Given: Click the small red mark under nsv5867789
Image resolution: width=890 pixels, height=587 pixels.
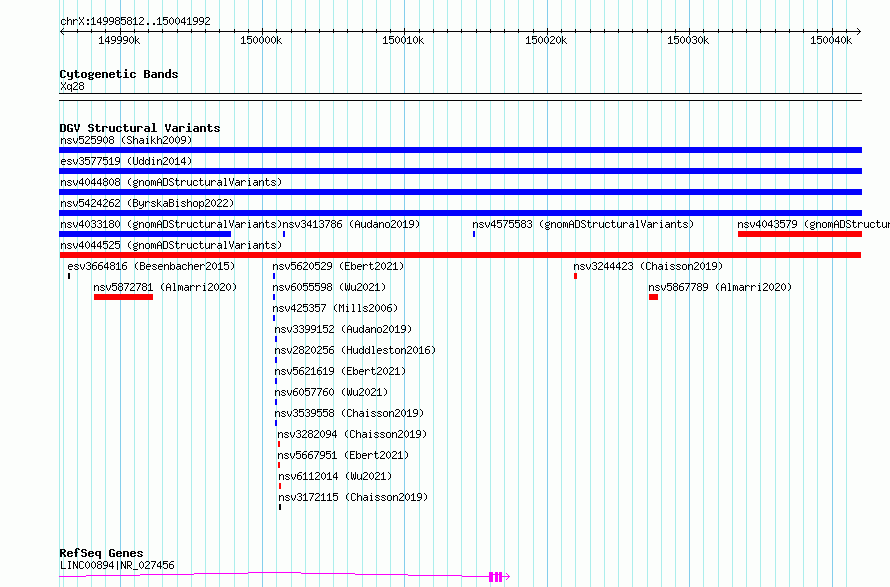Looking at the screenshot, I should (653, 297).
